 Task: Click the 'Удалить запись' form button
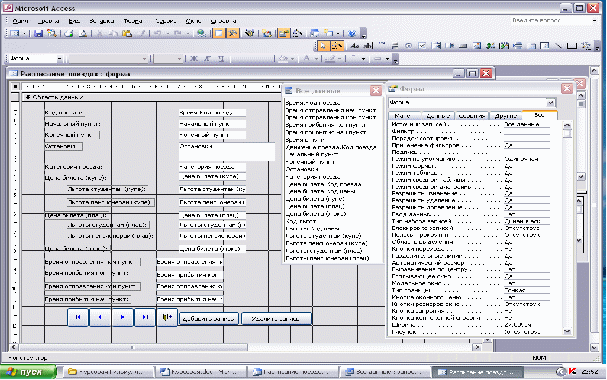tap(276, 318)
